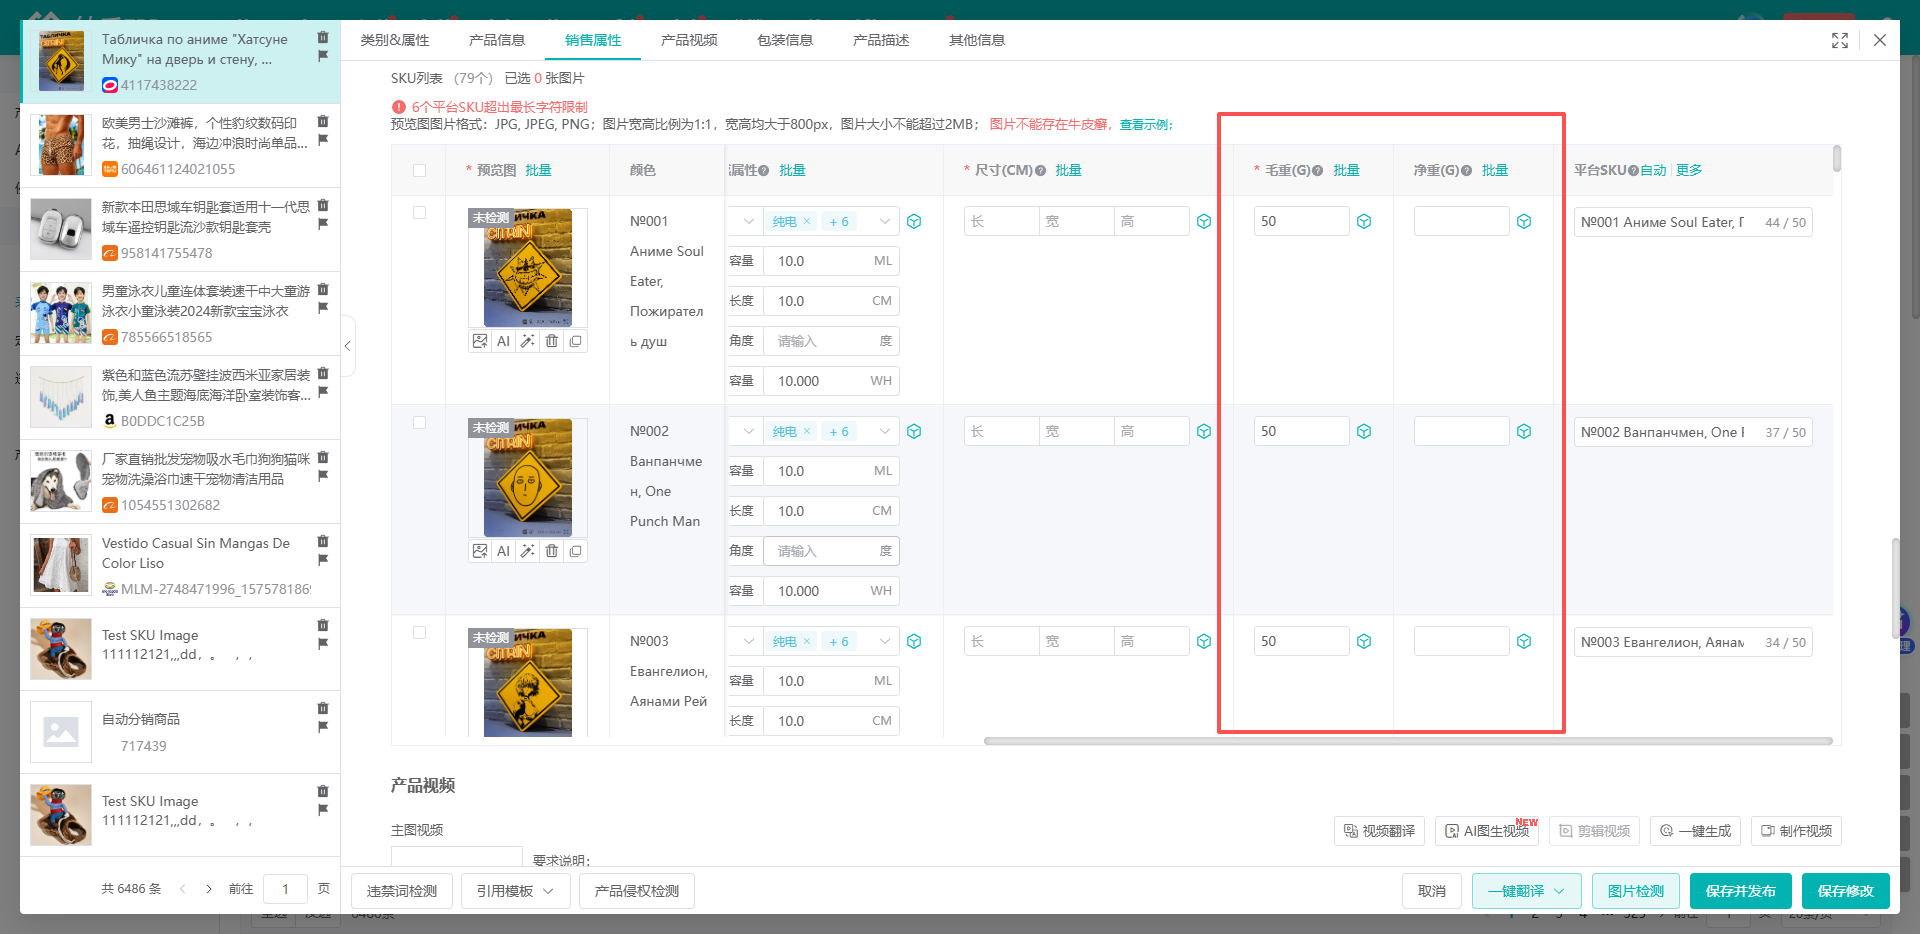The width and height of the screenshot is (1920, 934).
Task: Copy the №001 preview image
Action: 575,341
